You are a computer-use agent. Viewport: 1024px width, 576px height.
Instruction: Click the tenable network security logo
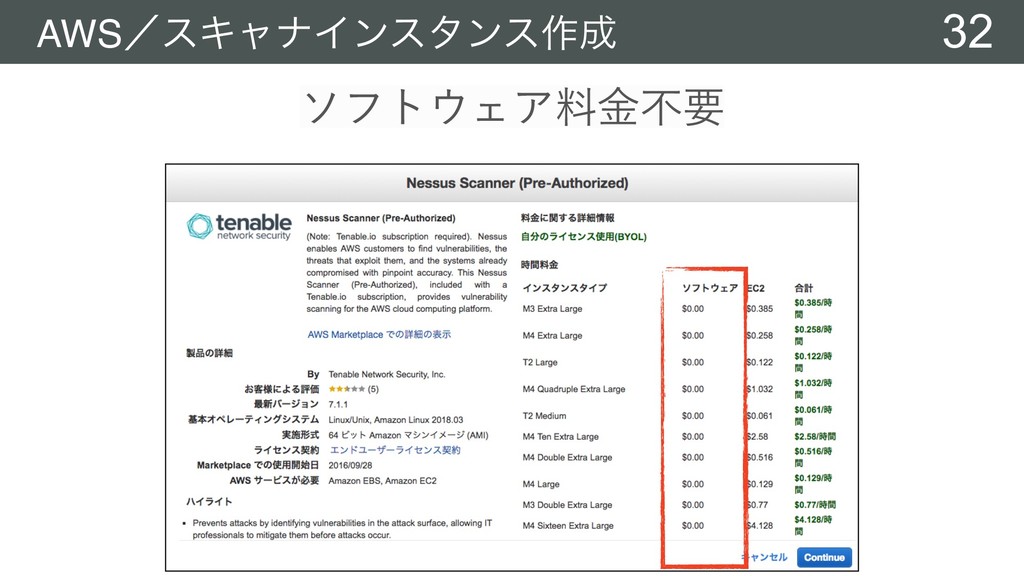(x=239, y=227)
